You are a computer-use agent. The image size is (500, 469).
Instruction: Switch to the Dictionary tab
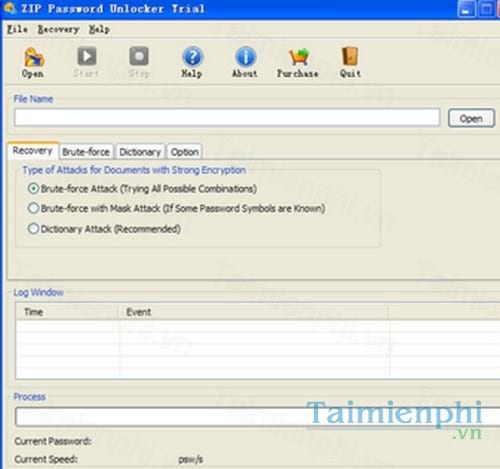pyautogui.click(x=140, y=152)
